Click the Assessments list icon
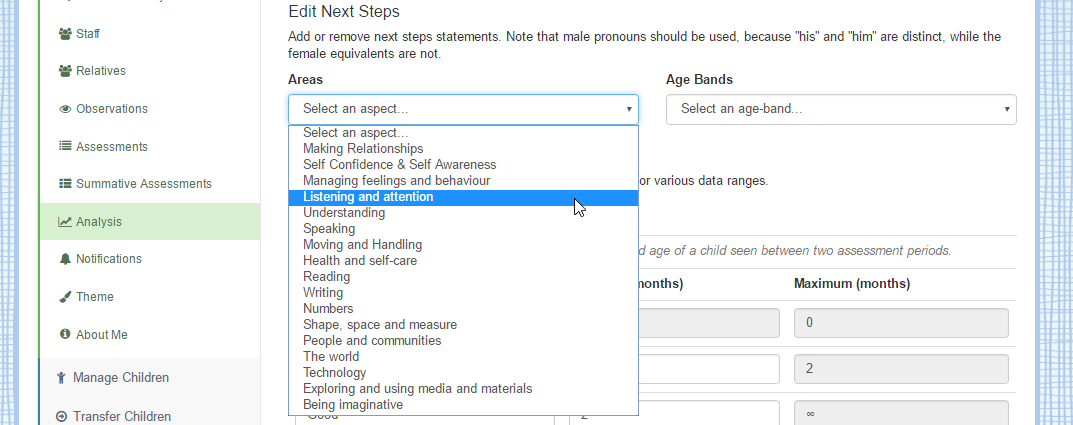 (66, 146)
